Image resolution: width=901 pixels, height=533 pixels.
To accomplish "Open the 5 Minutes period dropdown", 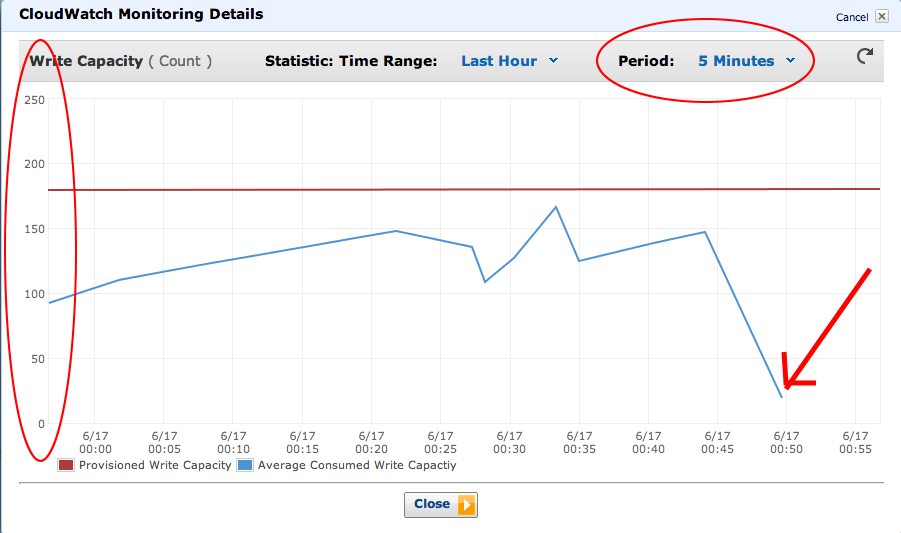I will (x=736, y=61).
